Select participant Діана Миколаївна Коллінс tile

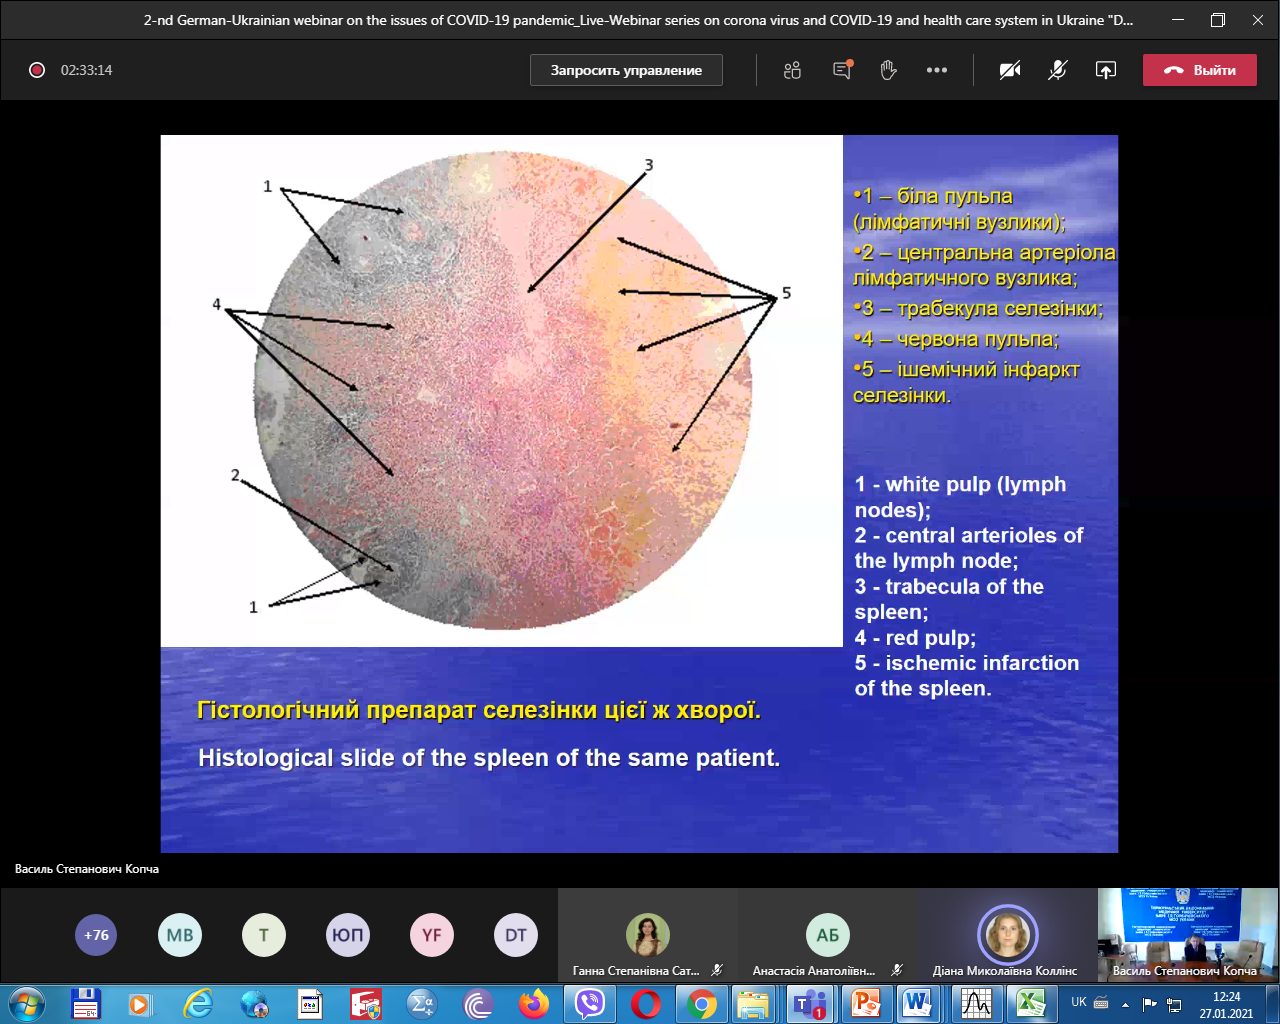coord(1006,935)
